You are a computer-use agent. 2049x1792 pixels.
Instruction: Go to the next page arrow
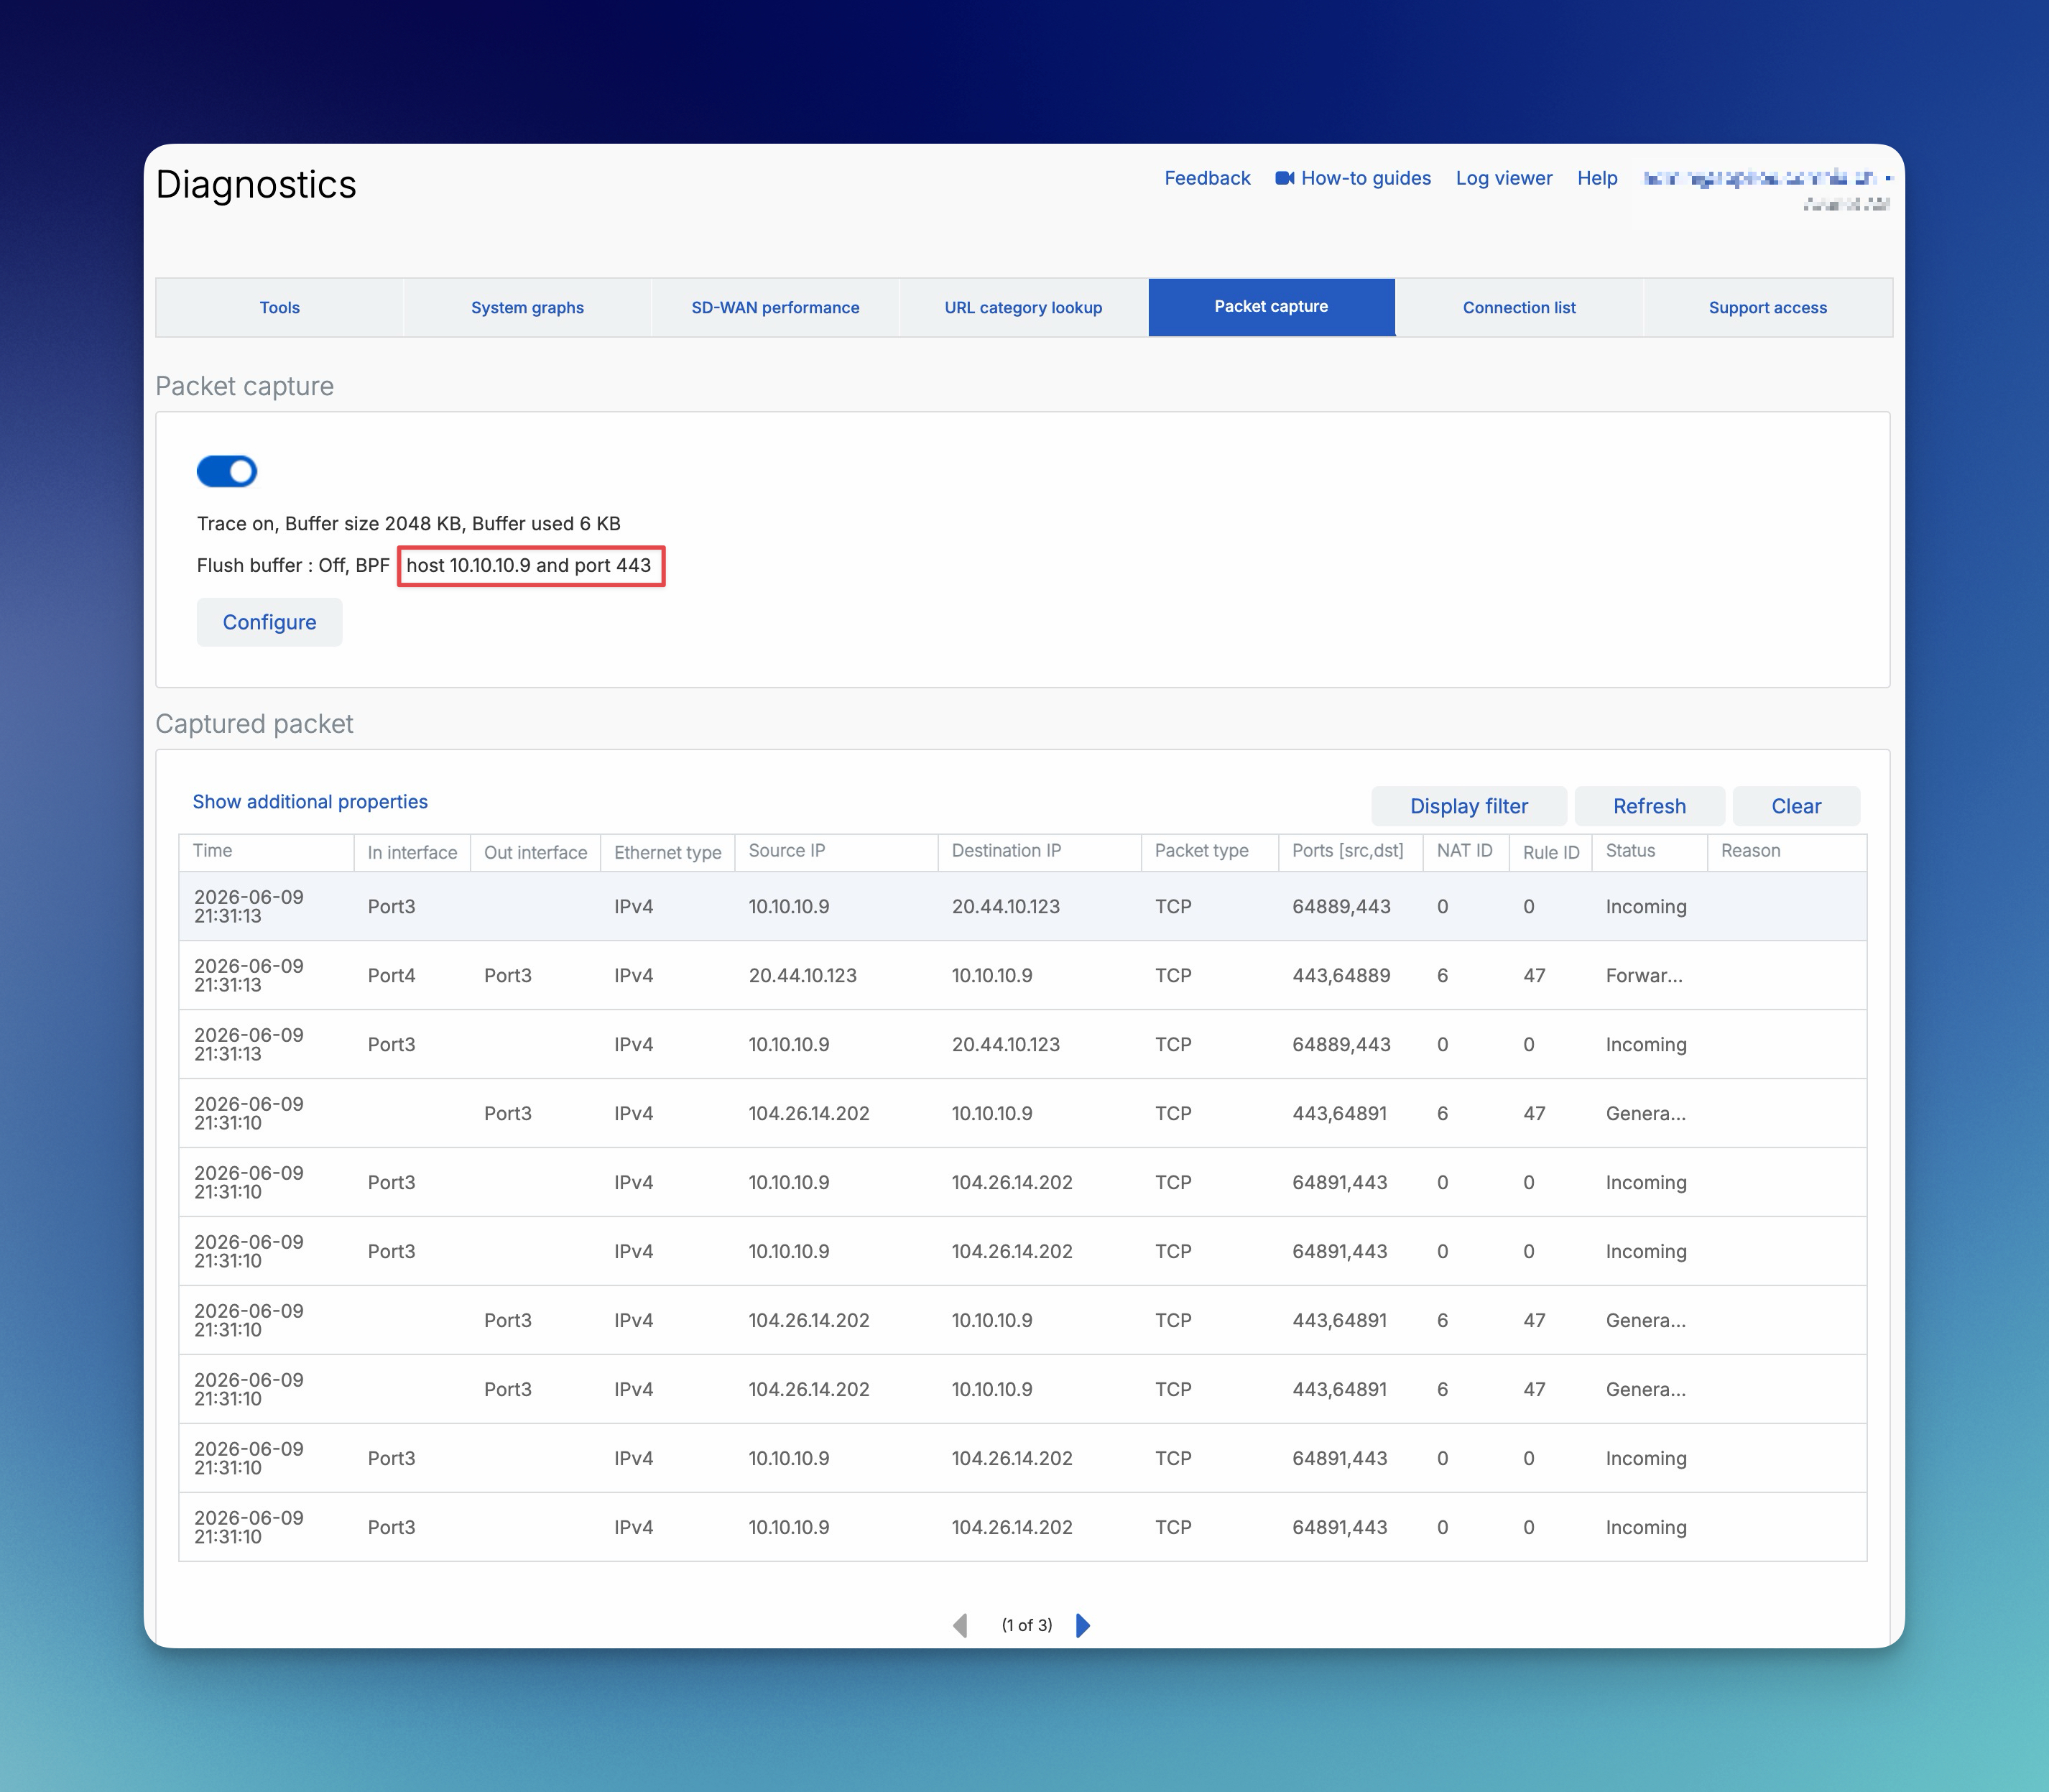coord(1083,1625)
